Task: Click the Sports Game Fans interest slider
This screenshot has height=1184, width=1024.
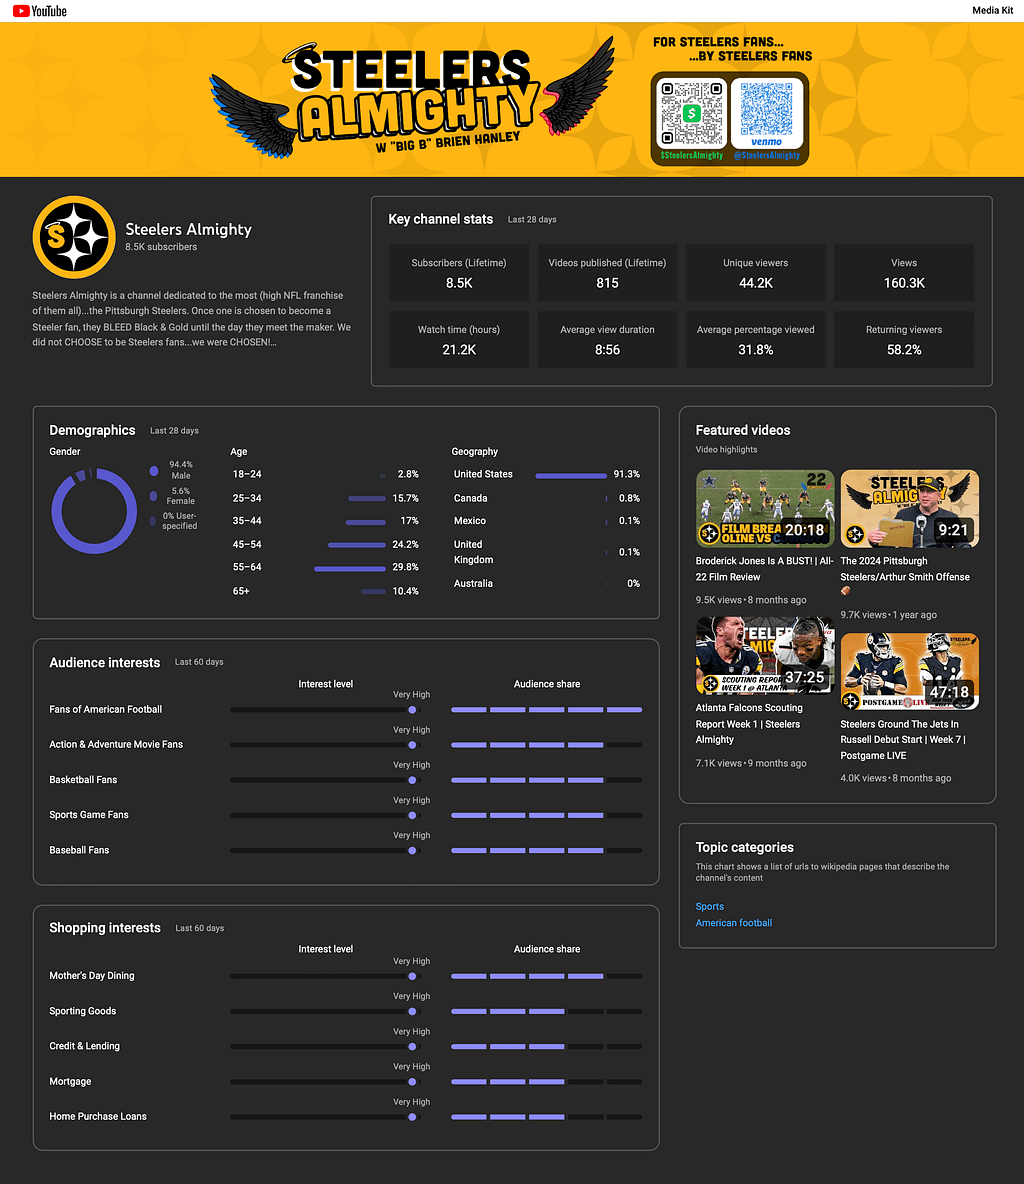Action: pos(325,816)
